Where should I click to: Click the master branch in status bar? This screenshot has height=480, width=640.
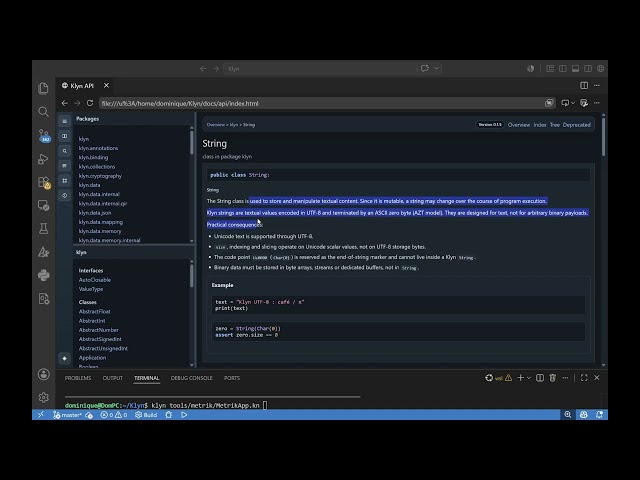(x=68, y=415)
